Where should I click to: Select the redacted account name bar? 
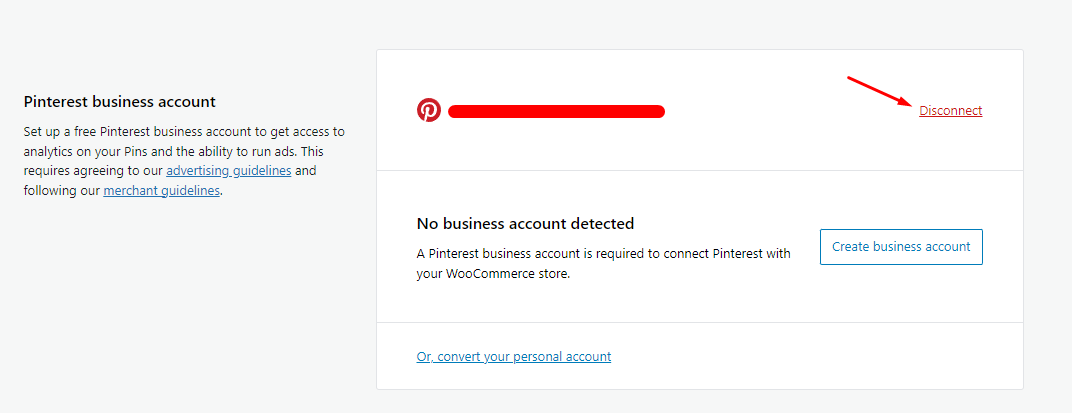point(557,111)
